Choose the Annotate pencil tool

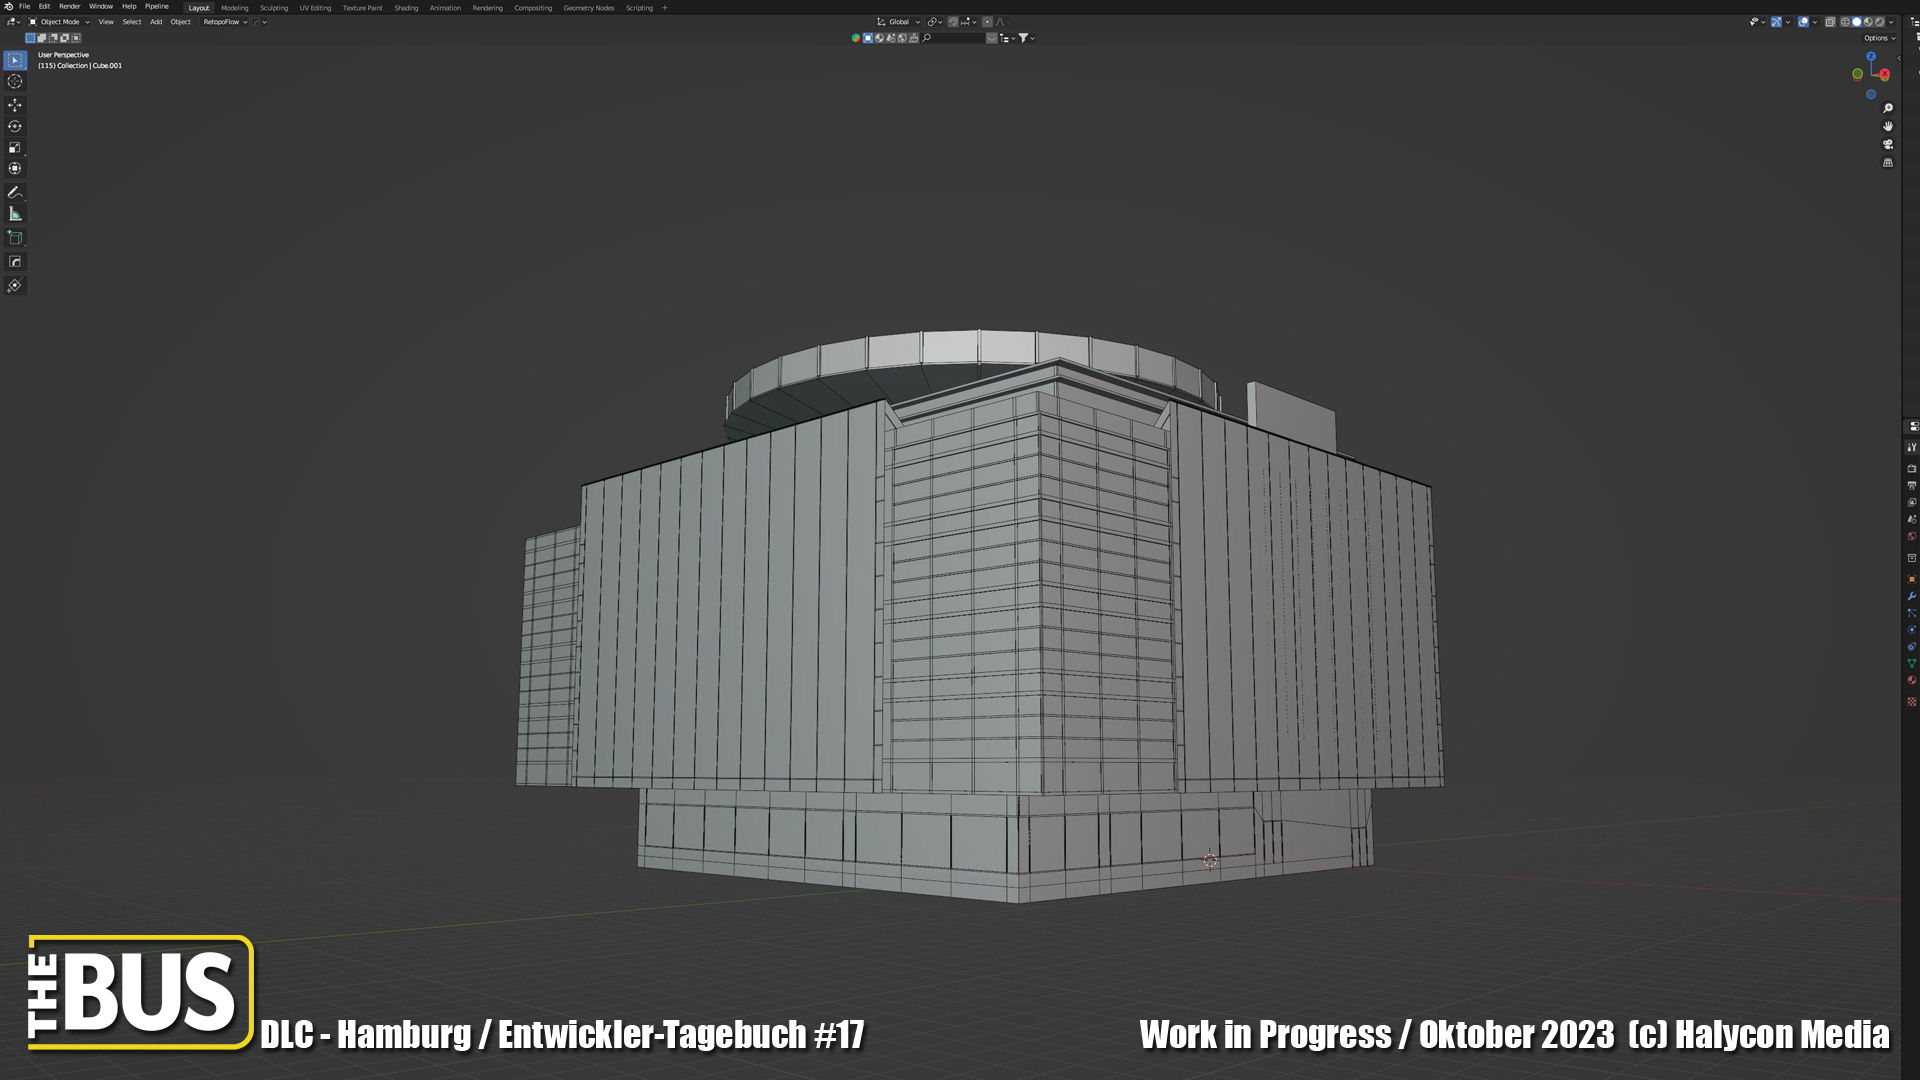[x=15, y=192]
